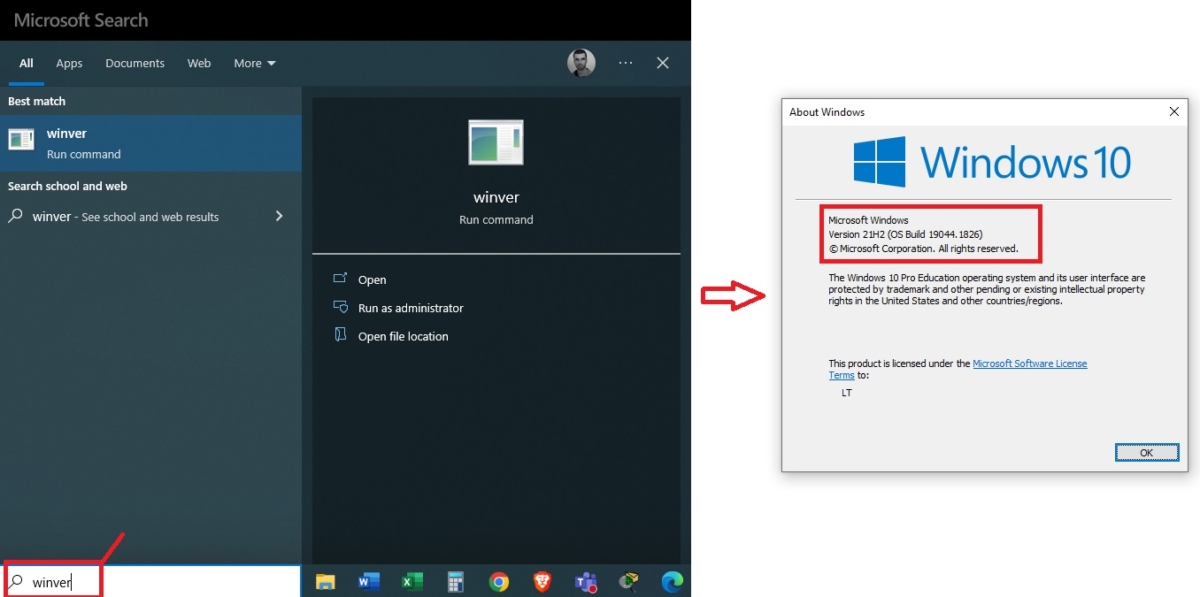Click the magnifier icon beside winver web result
The image size is (1200, 597).
(16, 216)
